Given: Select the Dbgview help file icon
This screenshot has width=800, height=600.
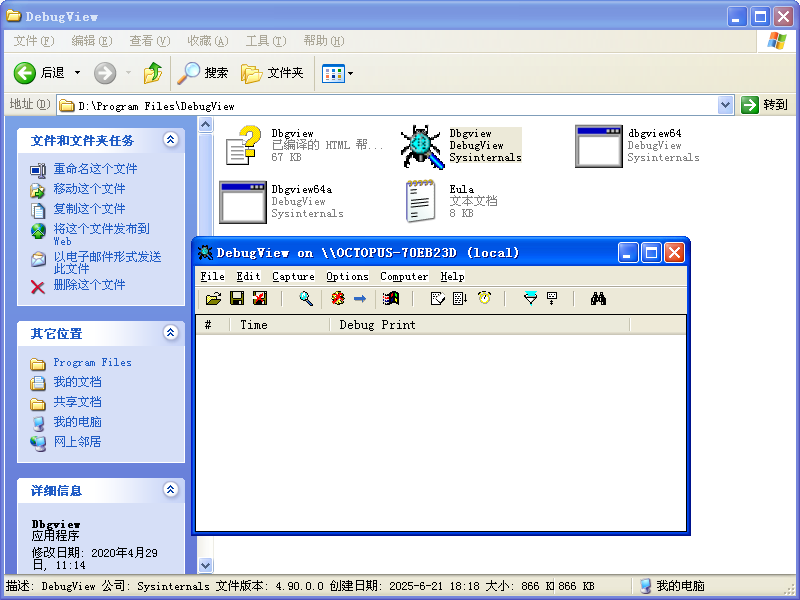Looking at the screenshot, I should (x=243, y=146).
